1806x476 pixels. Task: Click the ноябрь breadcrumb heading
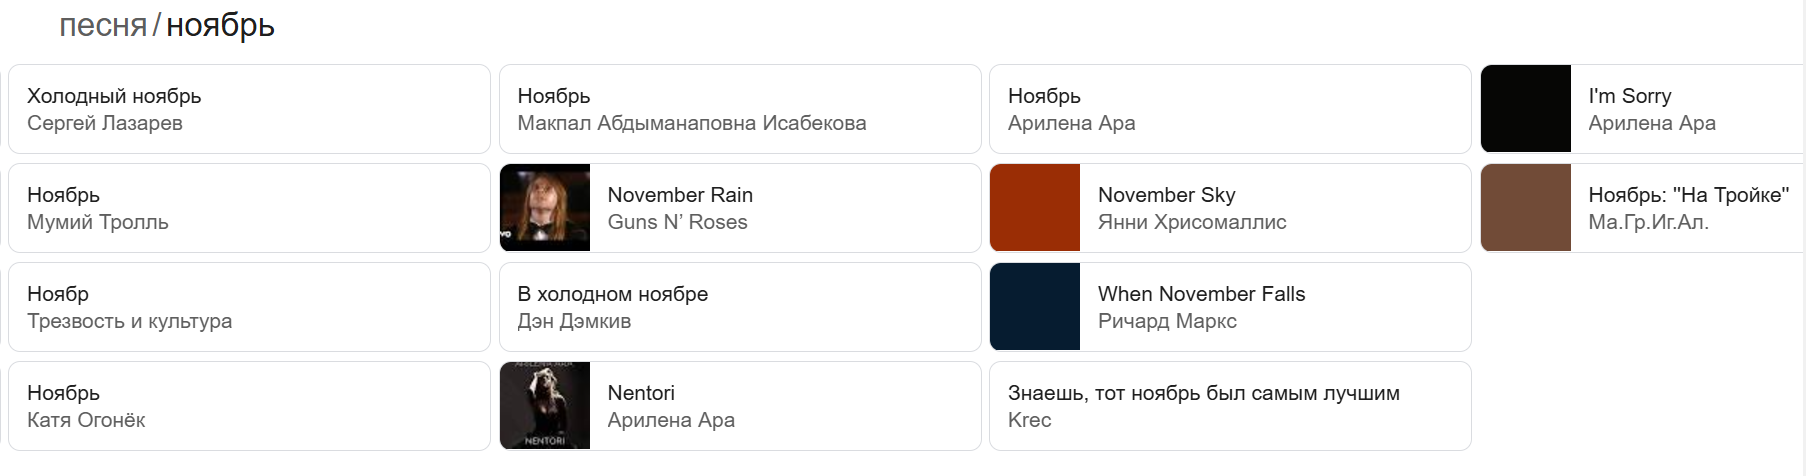220,25
